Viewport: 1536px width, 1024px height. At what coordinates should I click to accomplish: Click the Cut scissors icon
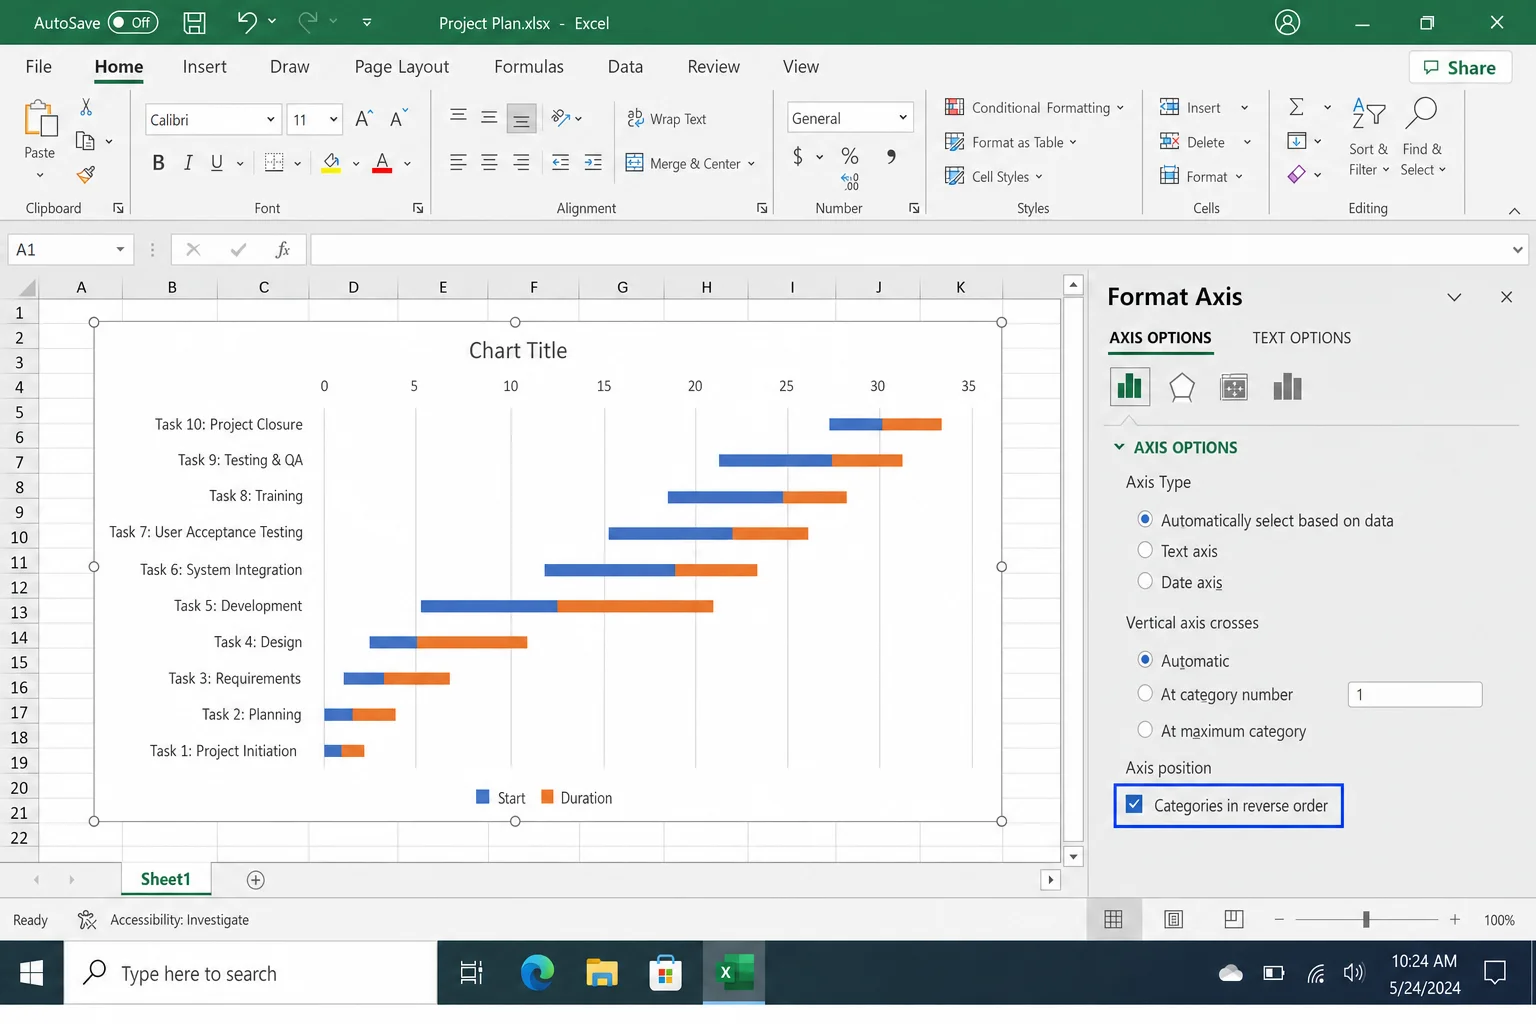(x=86, y=107)
